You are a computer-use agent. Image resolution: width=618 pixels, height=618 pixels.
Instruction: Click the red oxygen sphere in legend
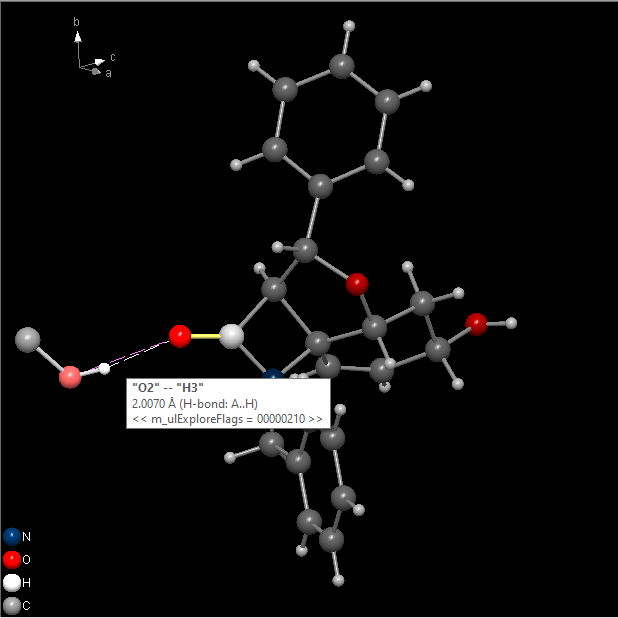coord(12,559)
